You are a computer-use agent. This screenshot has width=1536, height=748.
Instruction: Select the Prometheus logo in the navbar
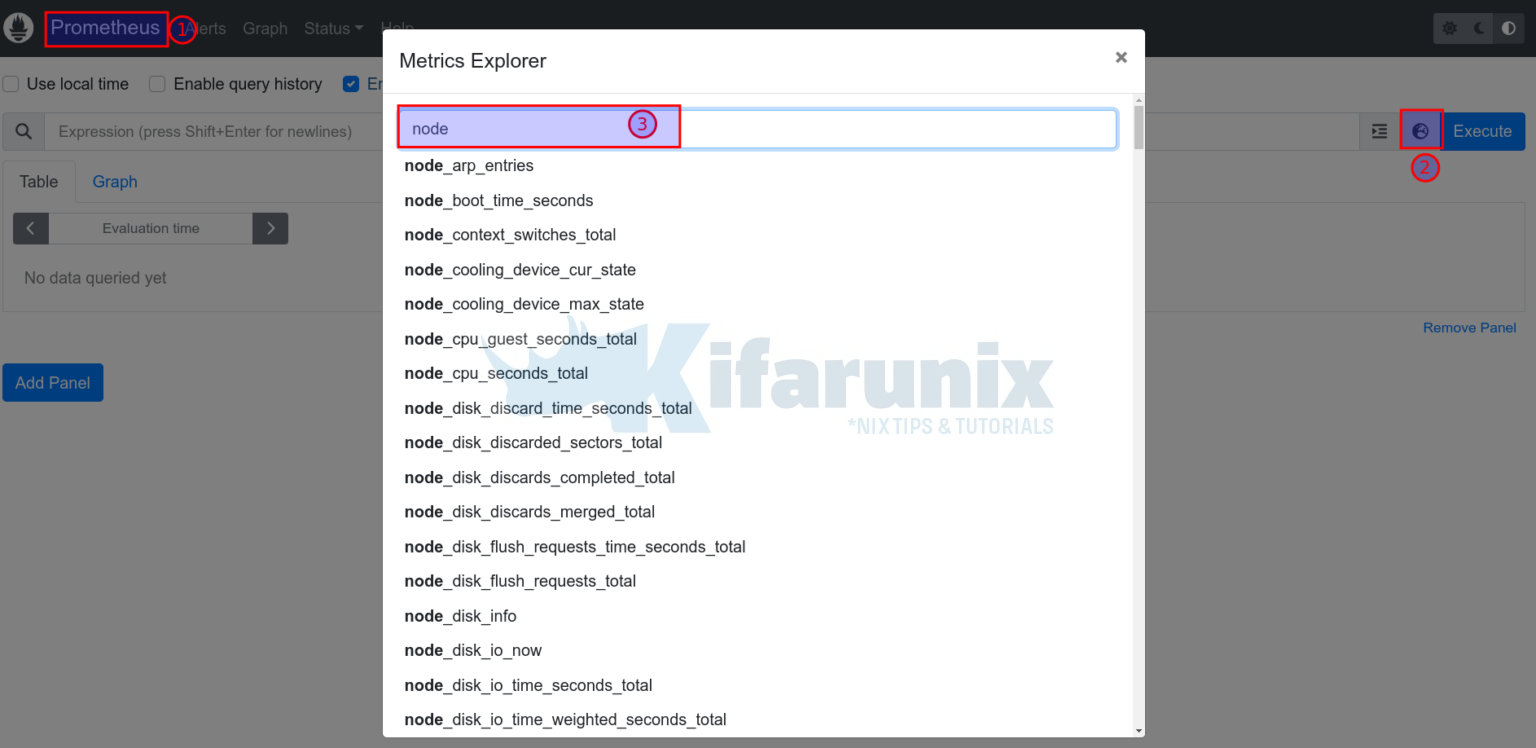tap(105, 28)
